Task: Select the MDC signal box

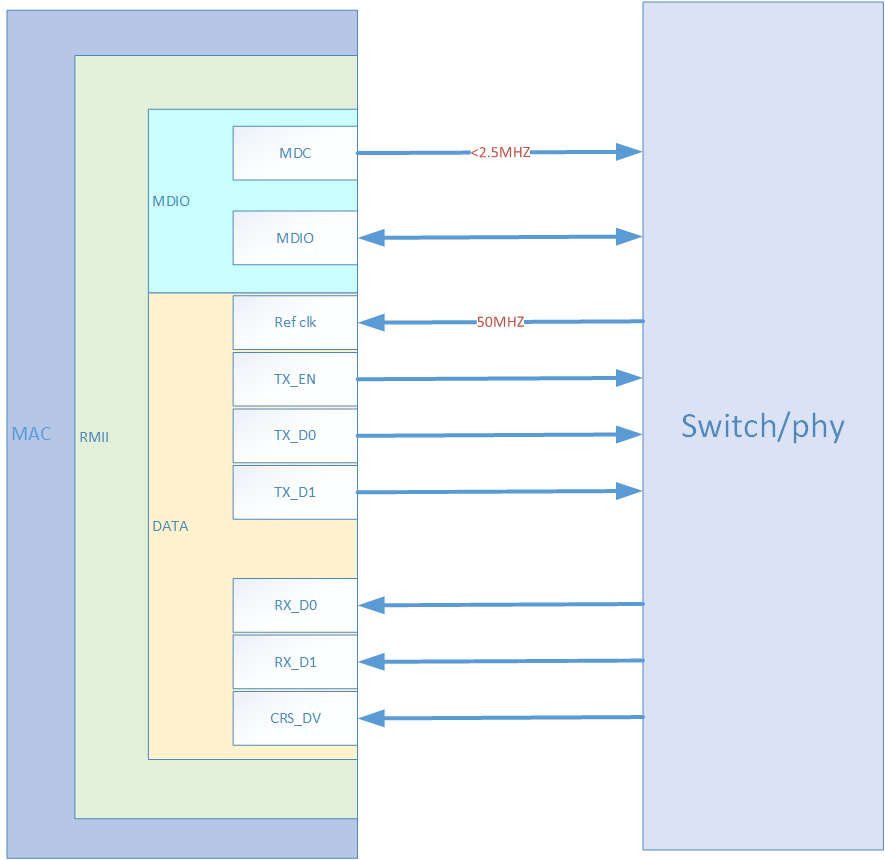Action: 295,153
